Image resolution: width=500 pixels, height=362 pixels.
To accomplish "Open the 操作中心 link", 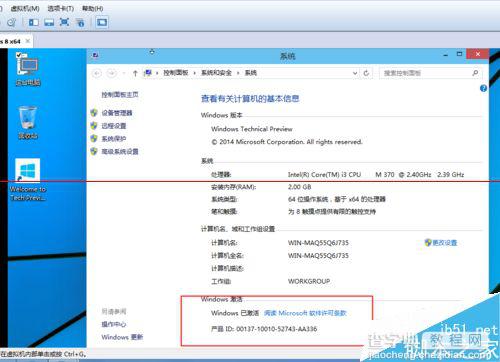I will click(x=114, y=324).
